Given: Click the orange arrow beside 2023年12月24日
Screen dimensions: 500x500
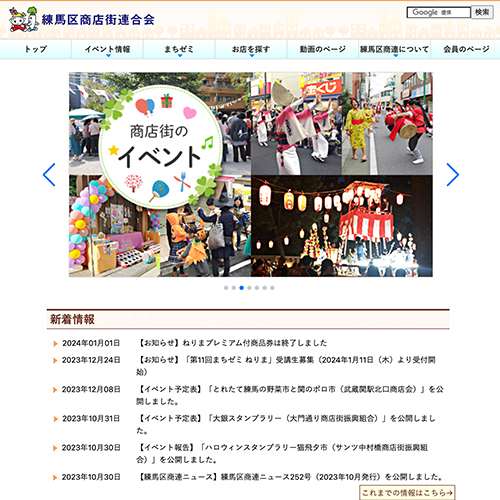Looking at the screenshot, I should click(55, 360).
